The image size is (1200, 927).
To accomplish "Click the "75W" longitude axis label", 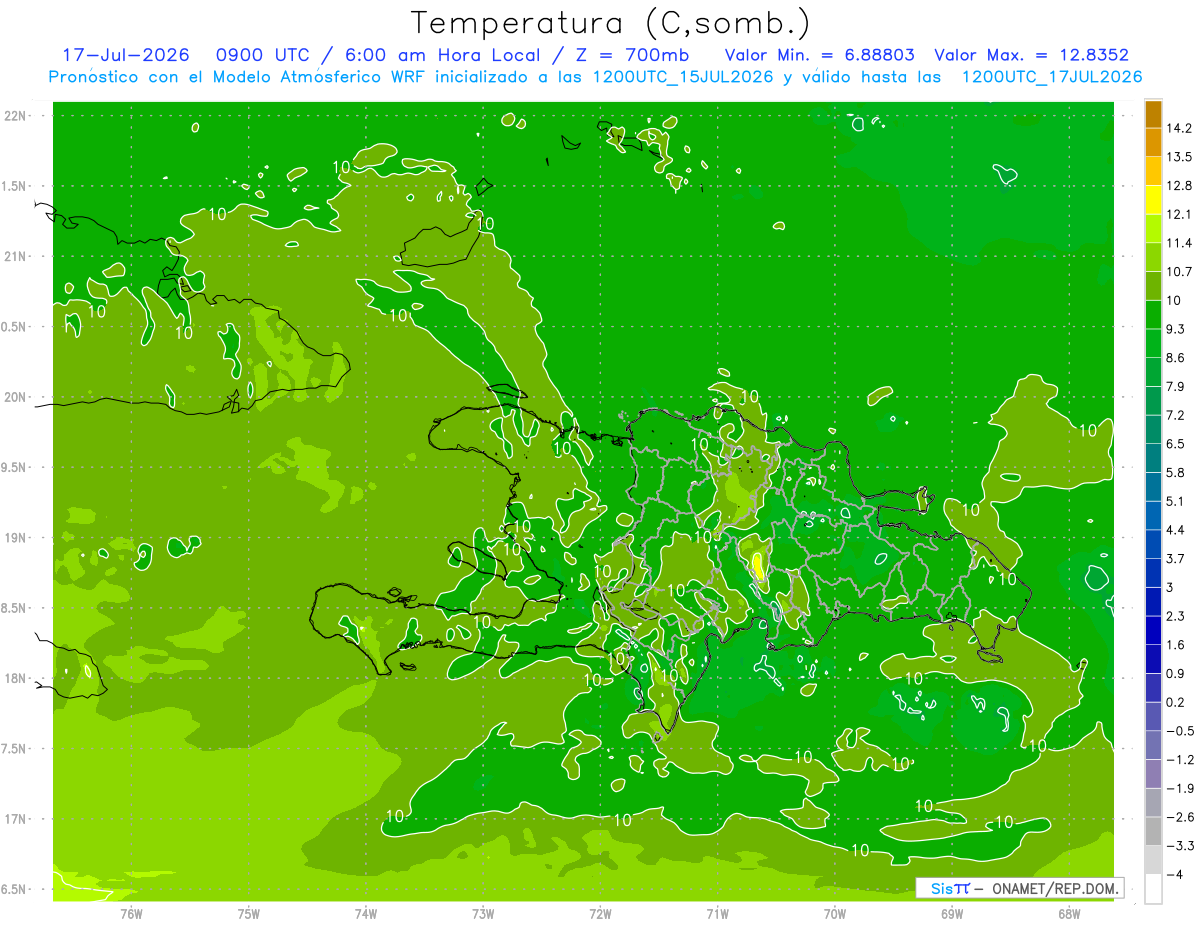I will click(249, 913).
